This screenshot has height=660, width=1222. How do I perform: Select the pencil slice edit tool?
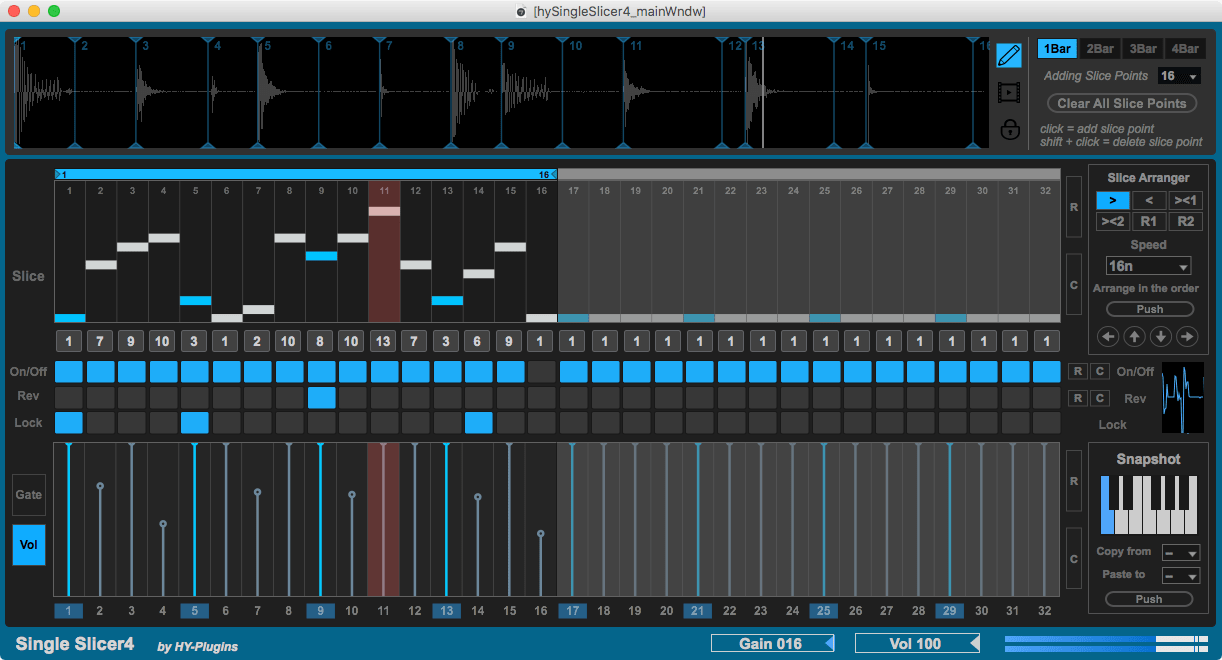point(1009,55)
